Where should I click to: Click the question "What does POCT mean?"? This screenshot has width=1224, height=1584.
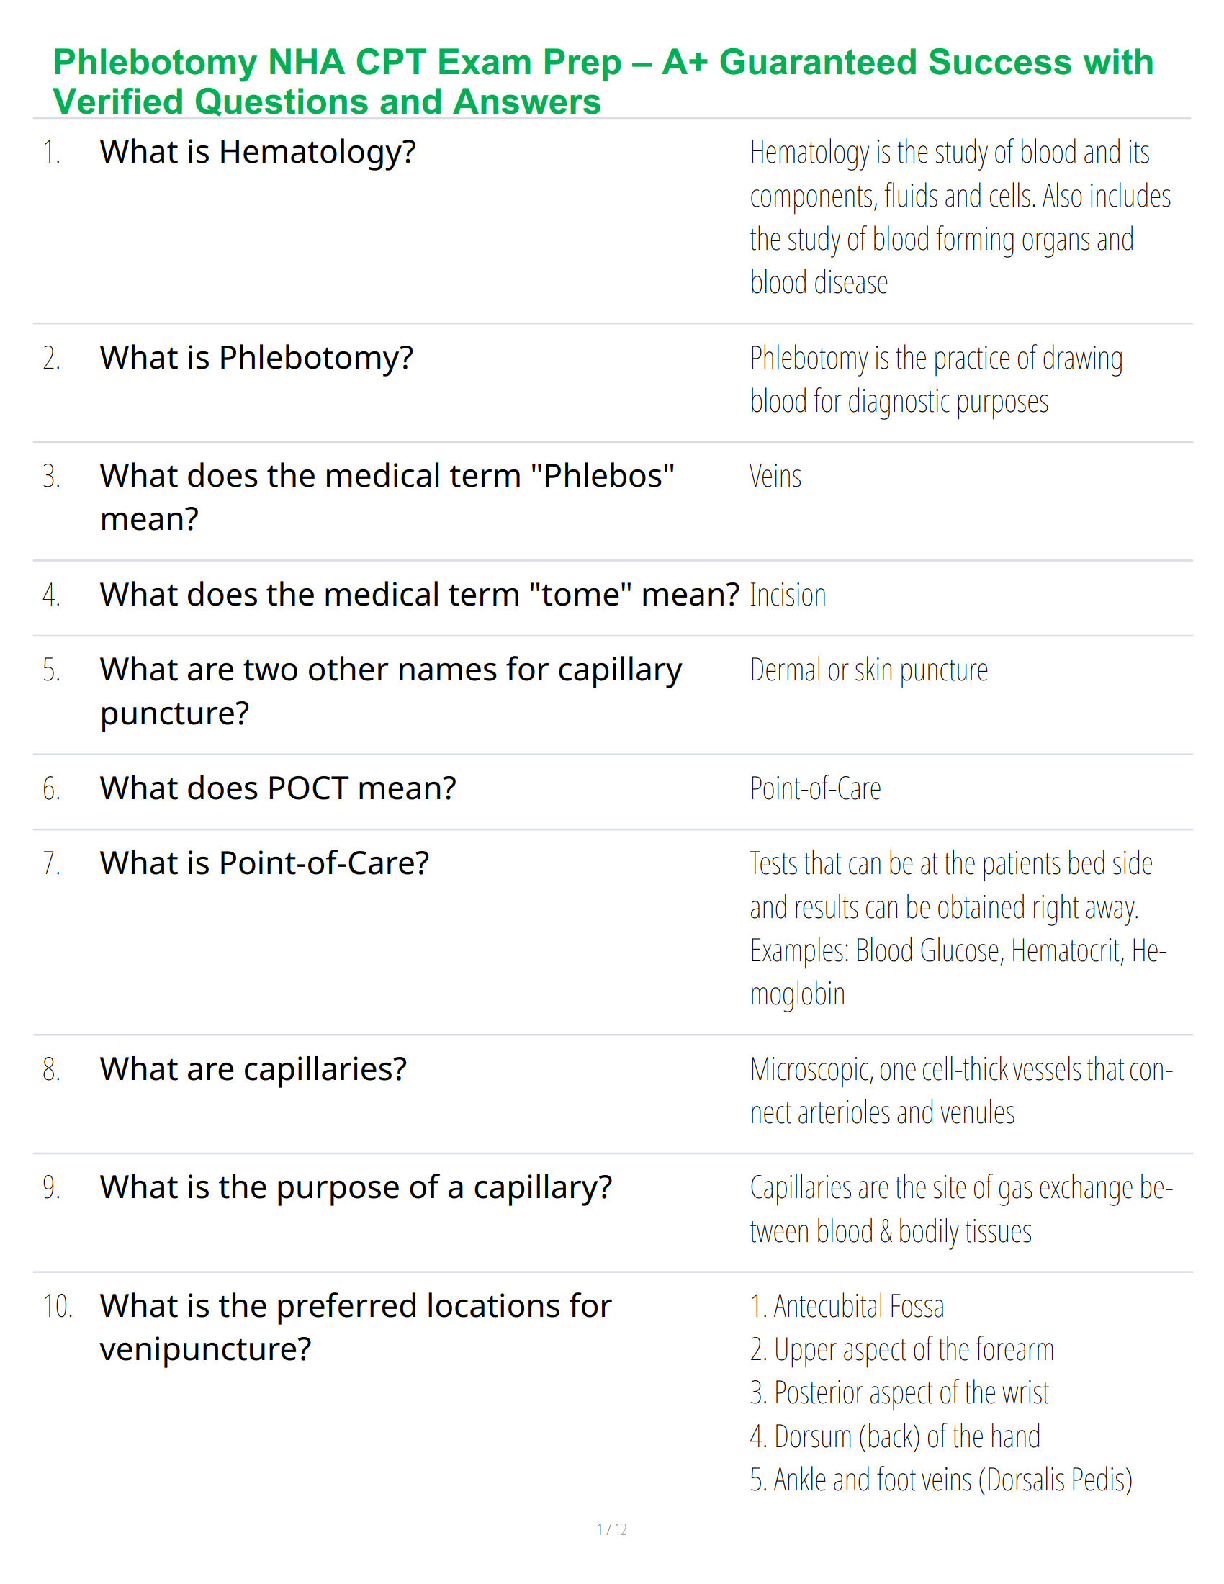coord(277,789)
